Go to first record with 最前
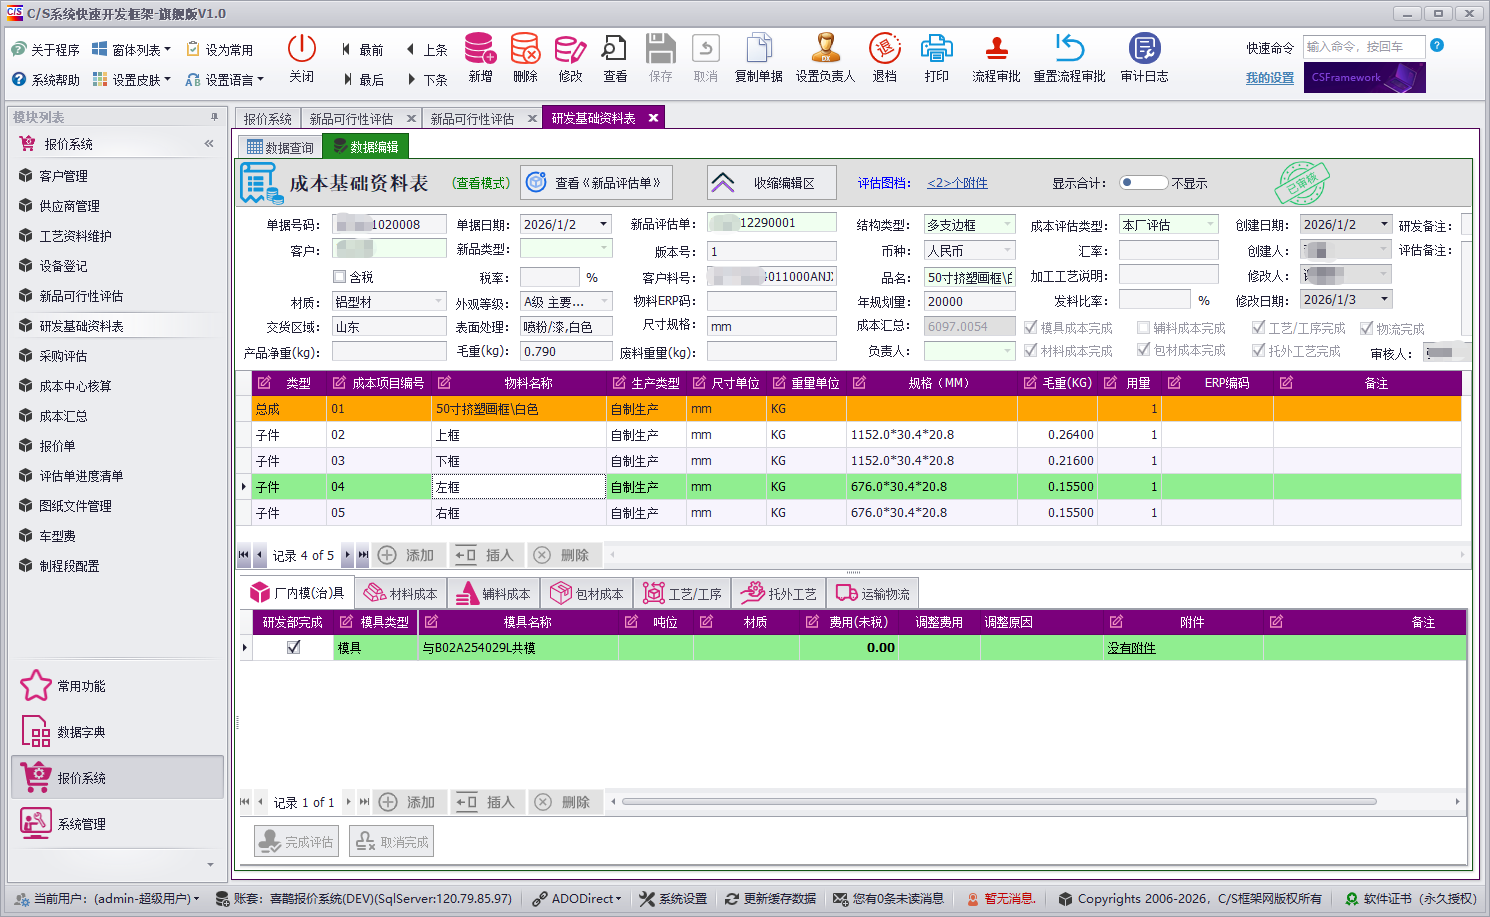This screenshot has height=917, width=1490. [361, 49]
